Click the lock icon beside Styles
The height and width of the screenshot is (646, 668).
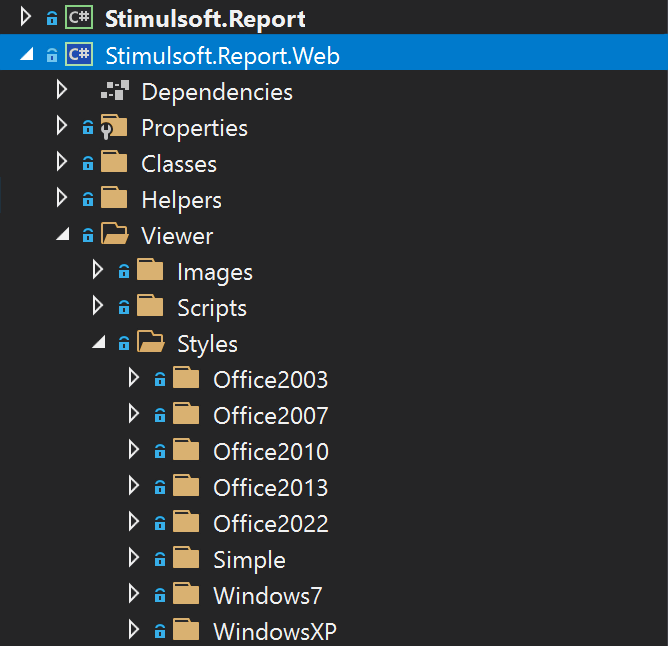pos(124,343)
